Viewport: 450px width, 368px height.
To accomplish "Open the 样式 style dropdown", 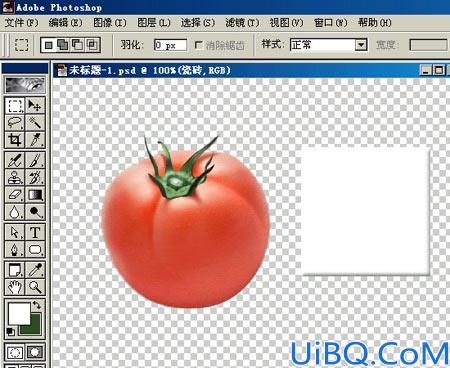I will (361, 45).
